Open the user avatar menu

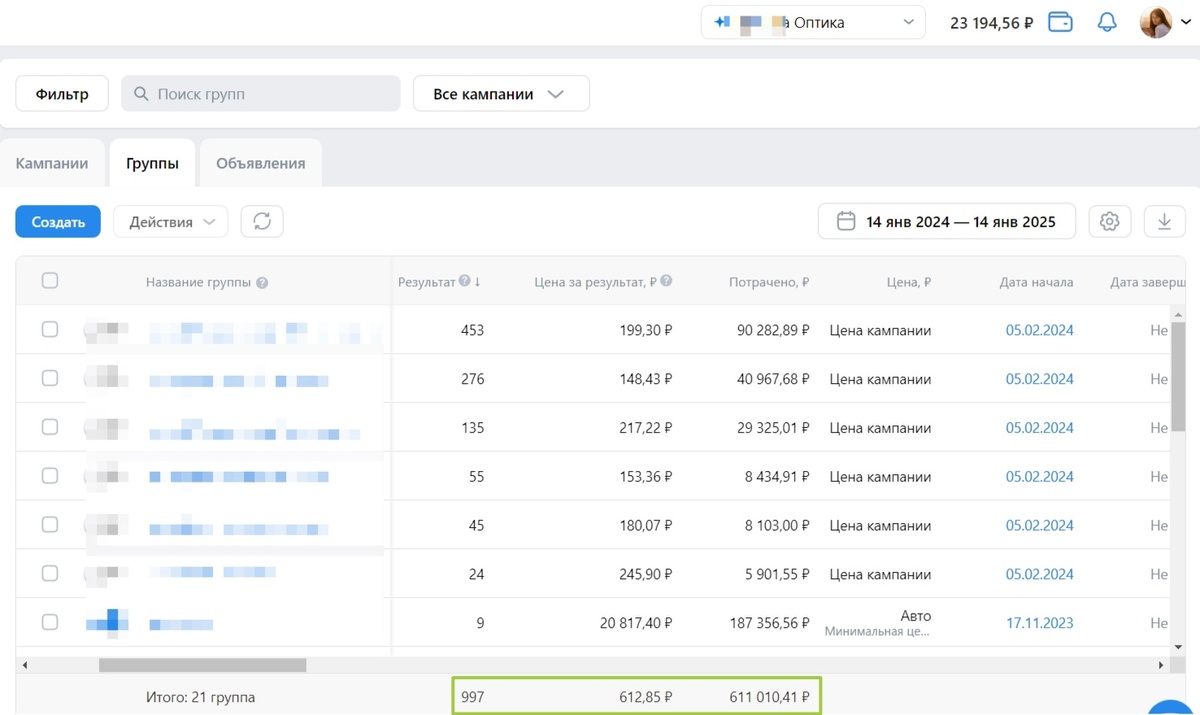1156,22
